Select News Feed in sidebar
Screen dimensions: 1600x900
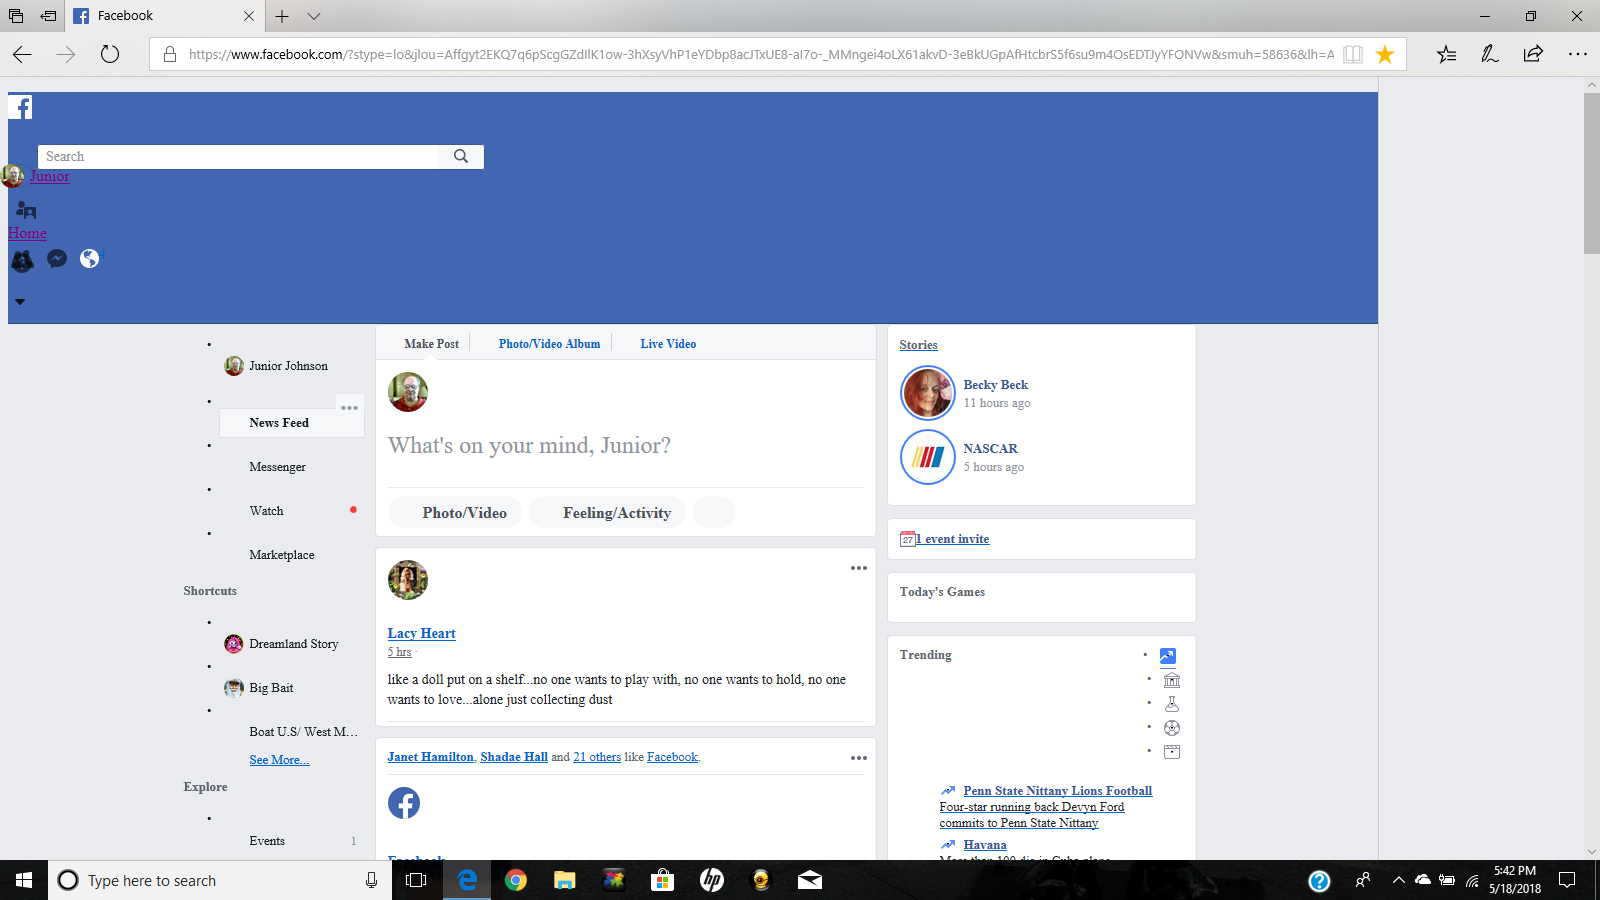(279, 423)
